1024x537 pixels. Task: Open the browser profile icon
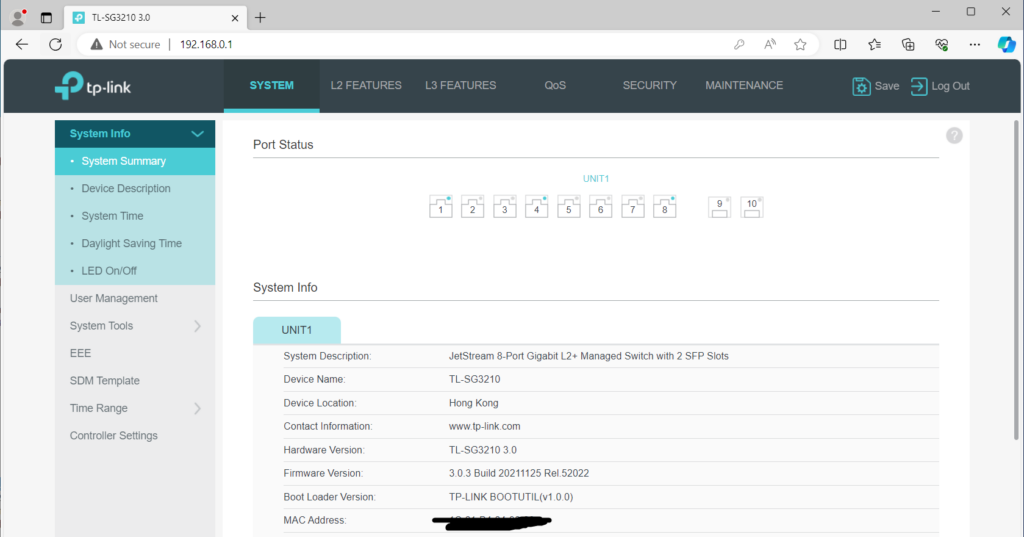(x=18, y=18)
